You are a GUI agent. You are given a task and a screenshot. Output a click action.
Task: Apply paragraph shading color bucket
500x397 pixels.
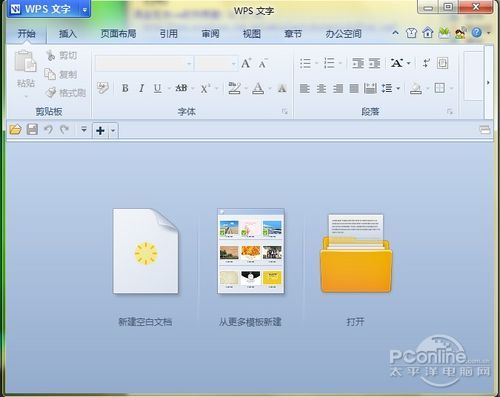pyautogui.click(x=416, y=88)
